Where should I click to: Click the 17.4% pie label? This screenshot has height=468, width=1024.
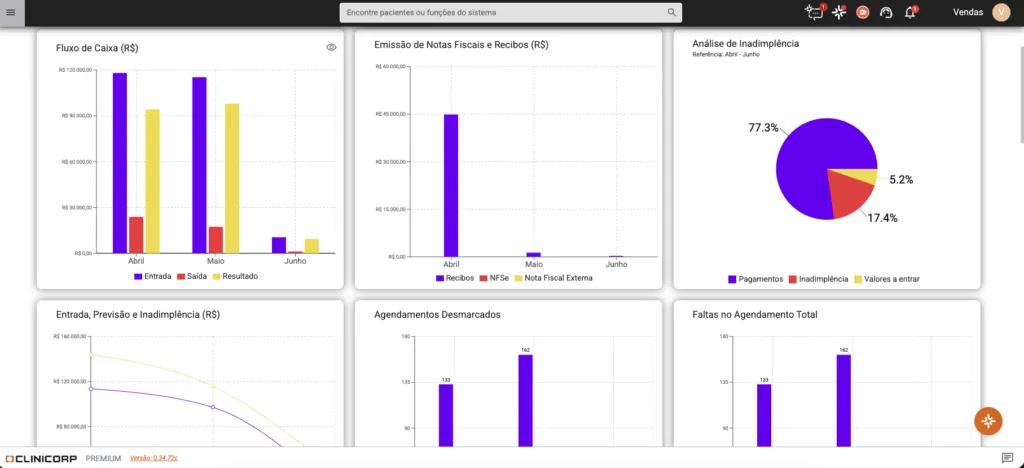tap(882, 218)
